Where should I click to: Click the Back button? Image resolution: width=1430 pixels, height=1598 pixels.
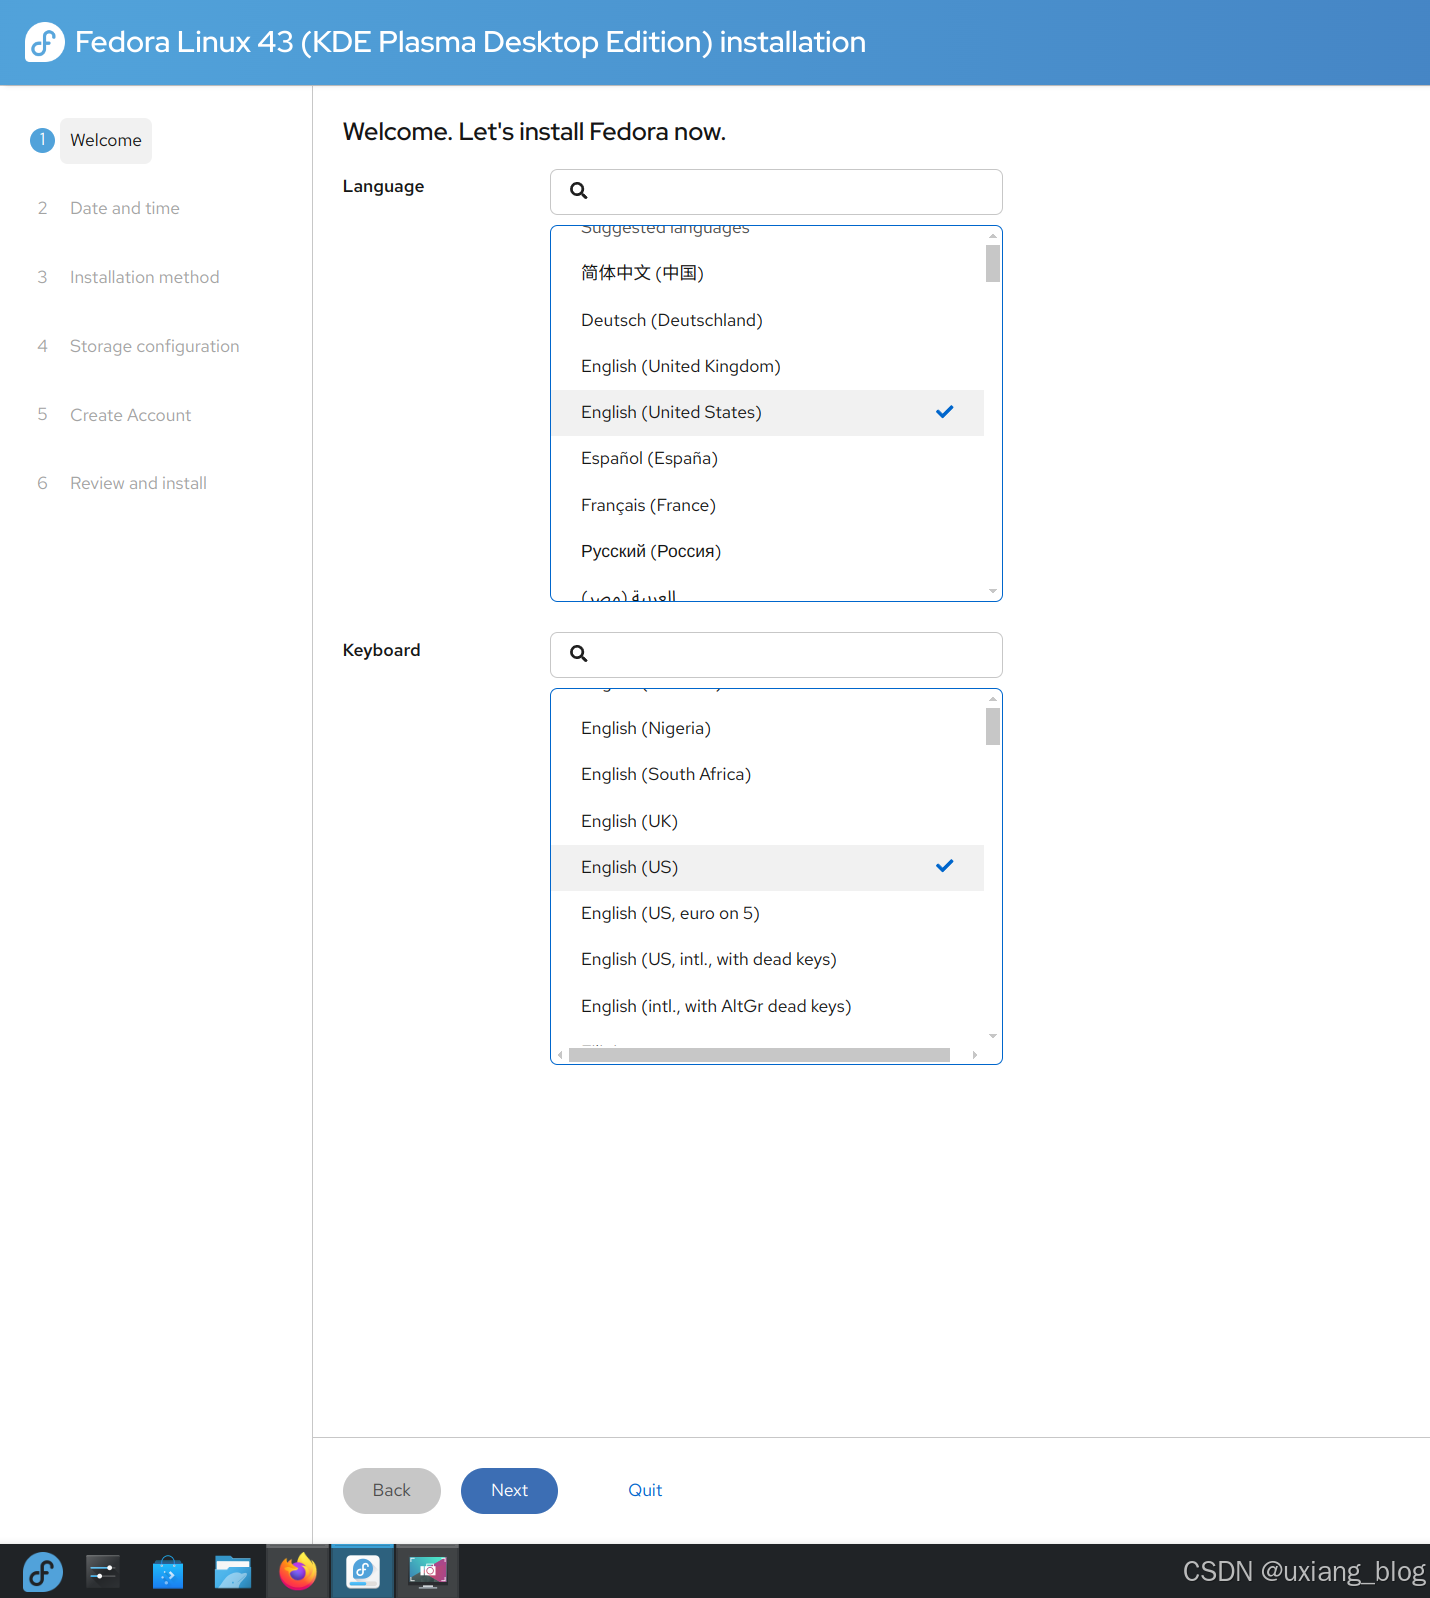pos(392,1491)
